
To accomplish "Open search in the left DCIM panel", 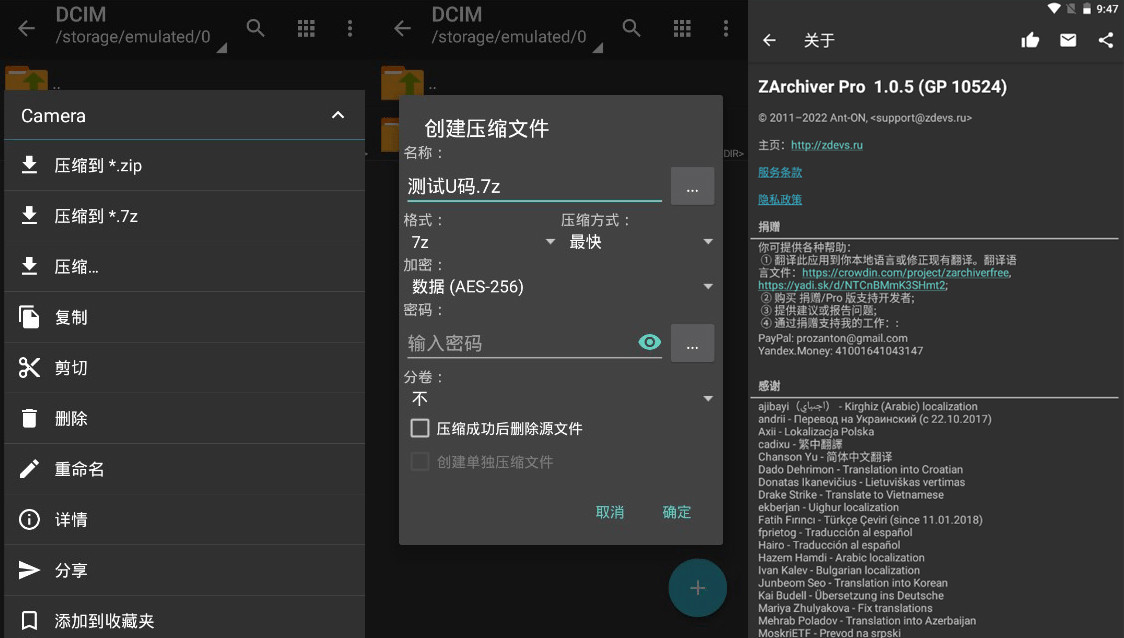I will point(255,28).
